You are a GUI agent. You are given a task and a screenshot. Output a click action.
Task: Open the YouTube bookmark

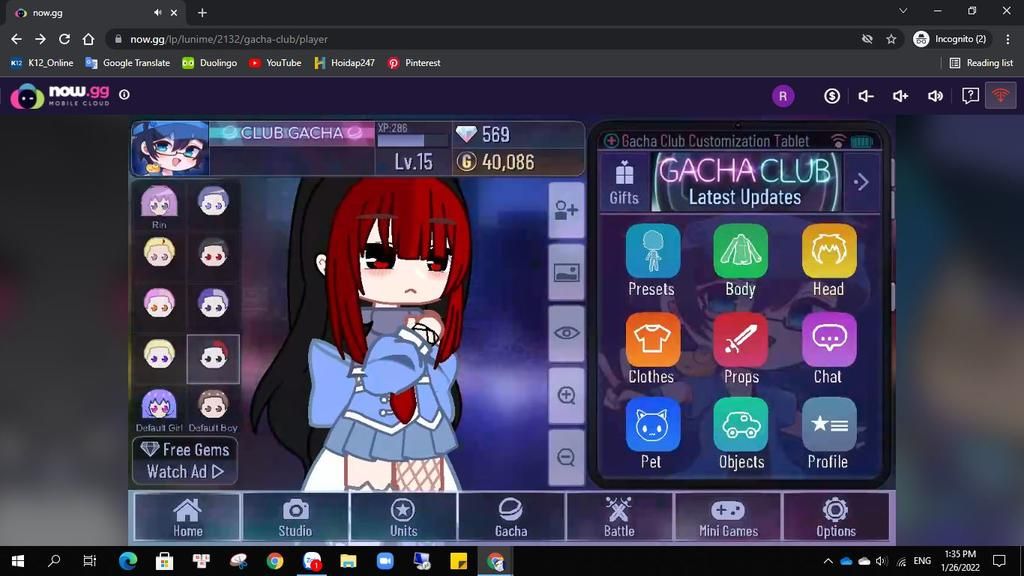point(275,63)
